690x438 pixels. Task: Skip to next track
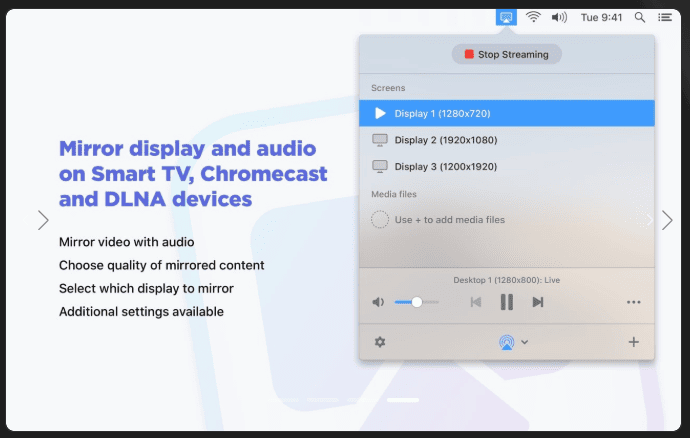538,302
